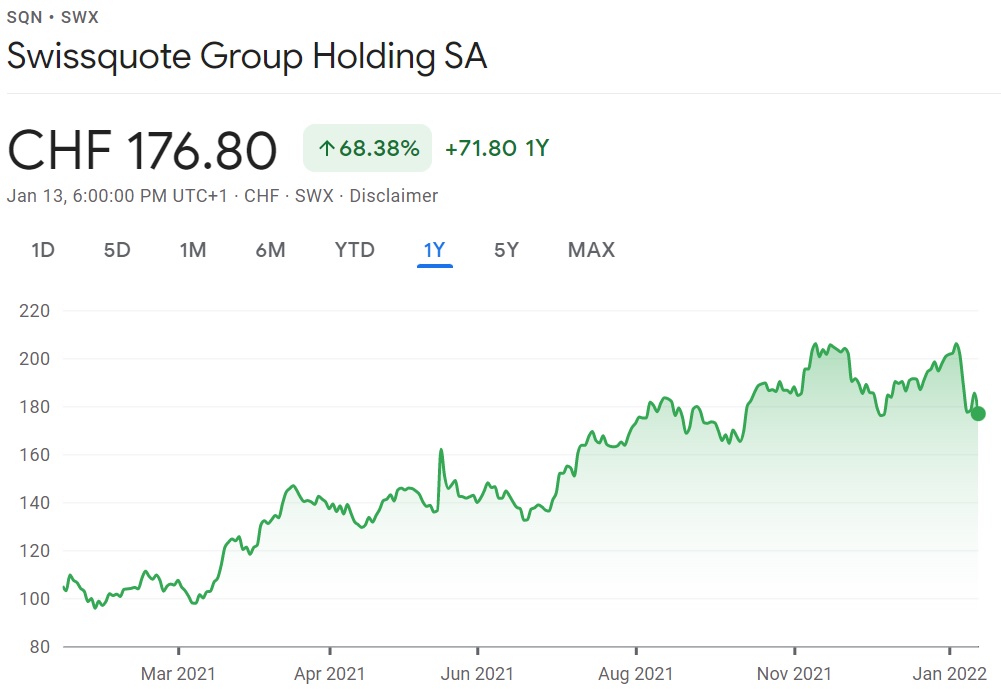Click the active 1Y range tab
The image size is (1001, 689).
point(434,250)
